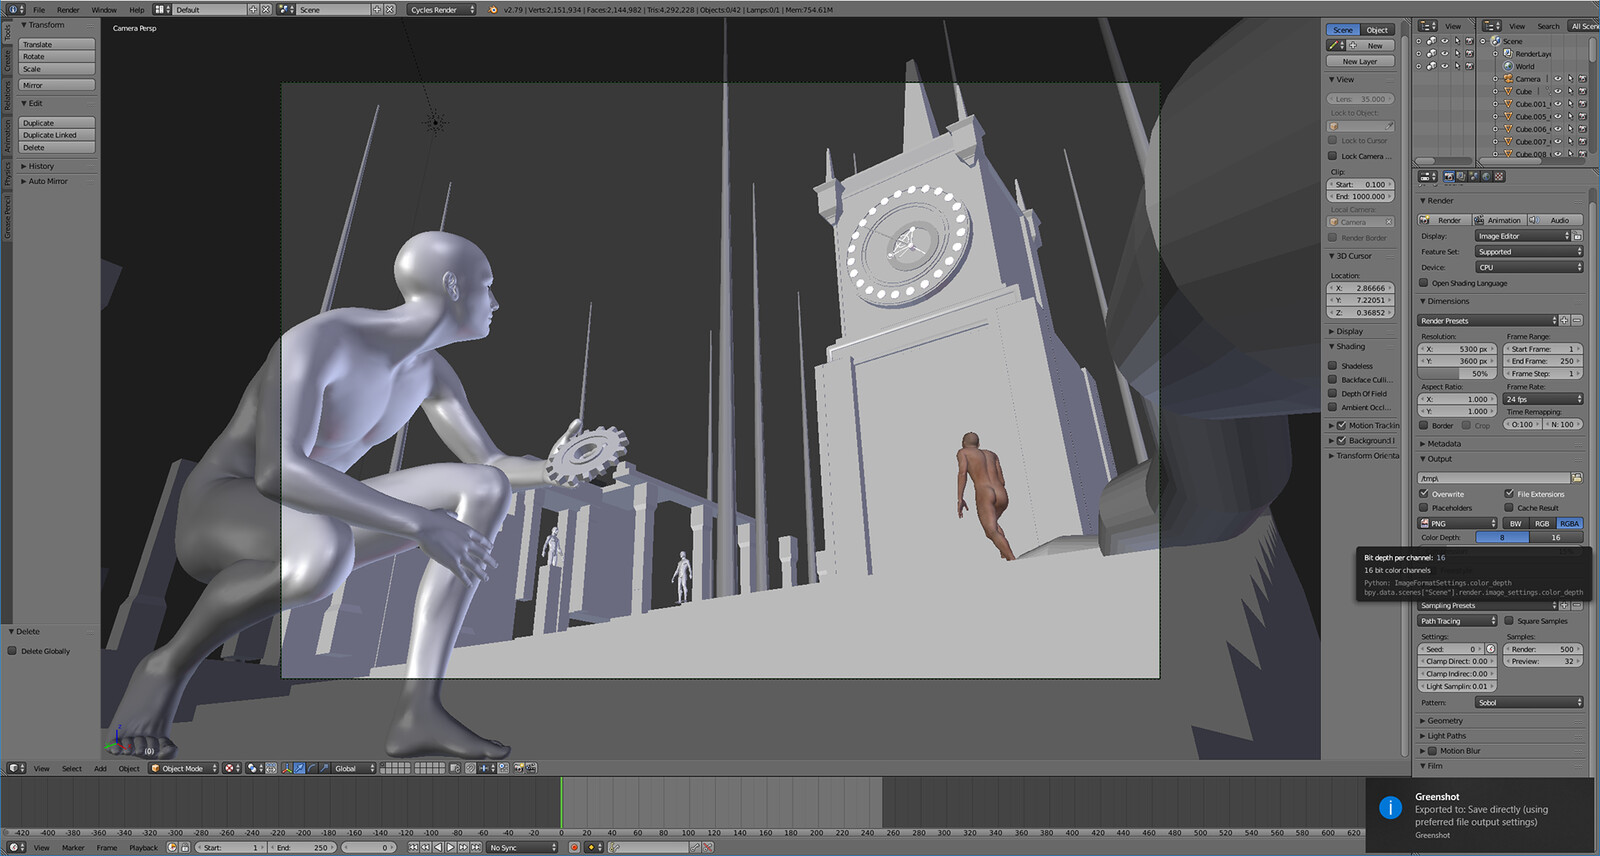Click the OpenGL render active viewport icon
Screen dimensions: 1600x856
tap(518, 768)
